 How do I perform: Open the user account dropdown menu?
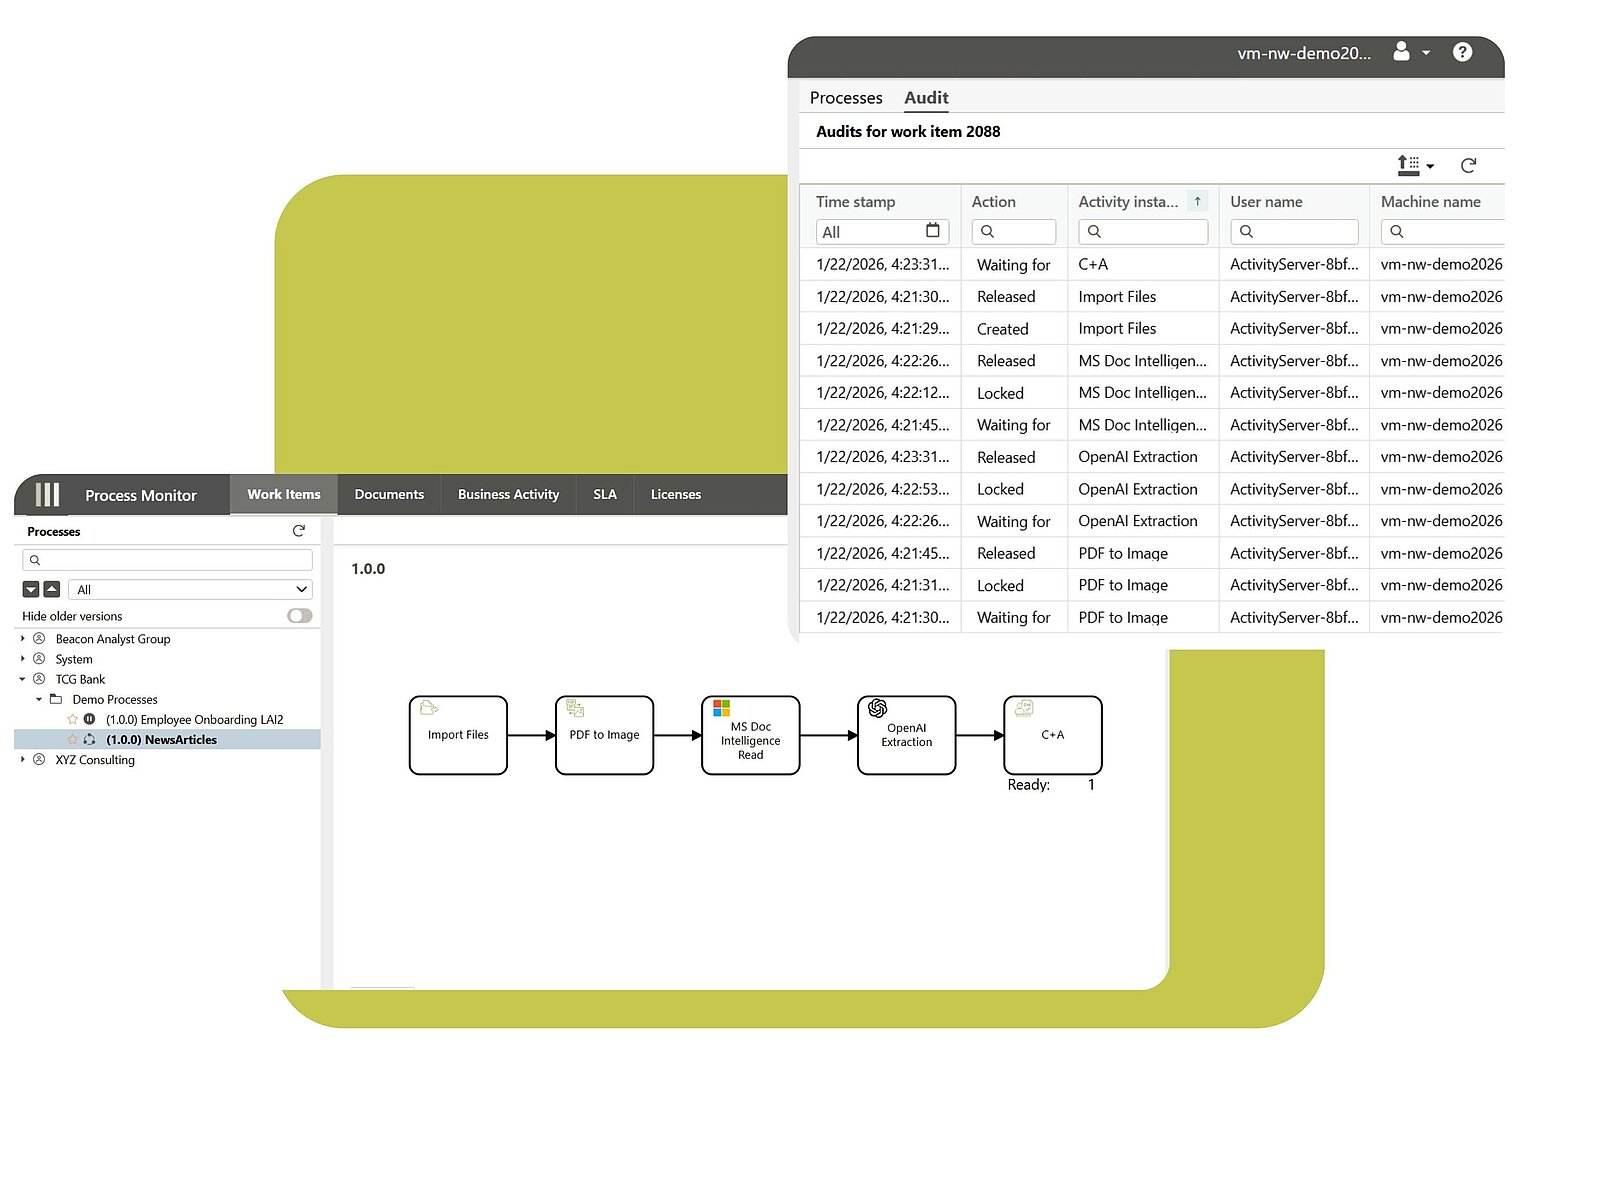click(x=1411, y=52)
